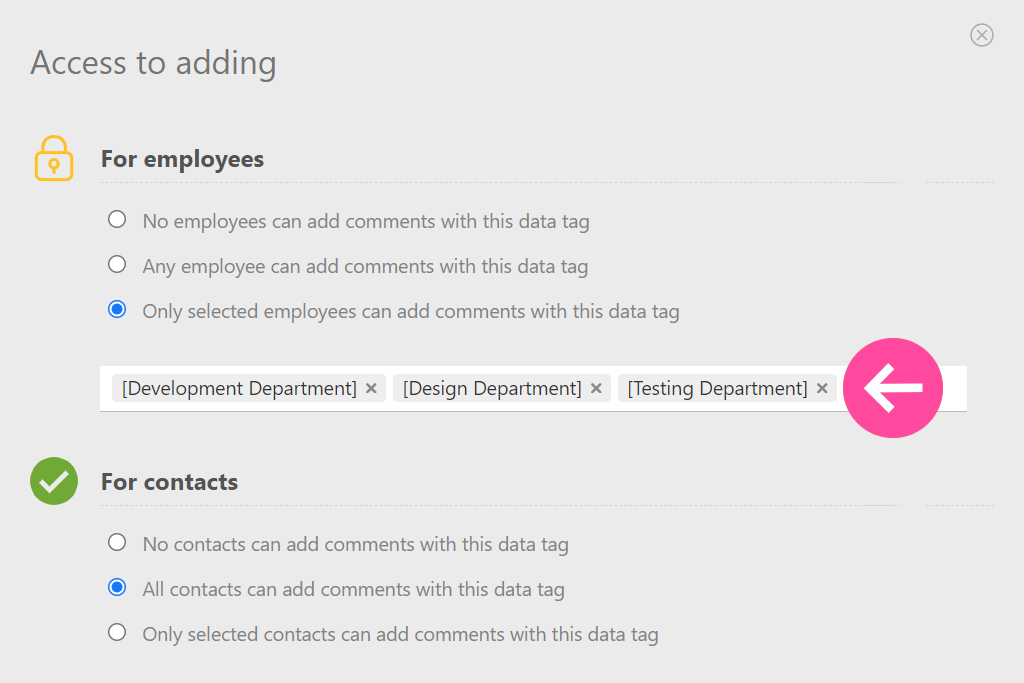Viewport: 1024px width, 683px height.
Task: Remove the Development Department tag
Action: pyautogui.click(x=371, y=389)
